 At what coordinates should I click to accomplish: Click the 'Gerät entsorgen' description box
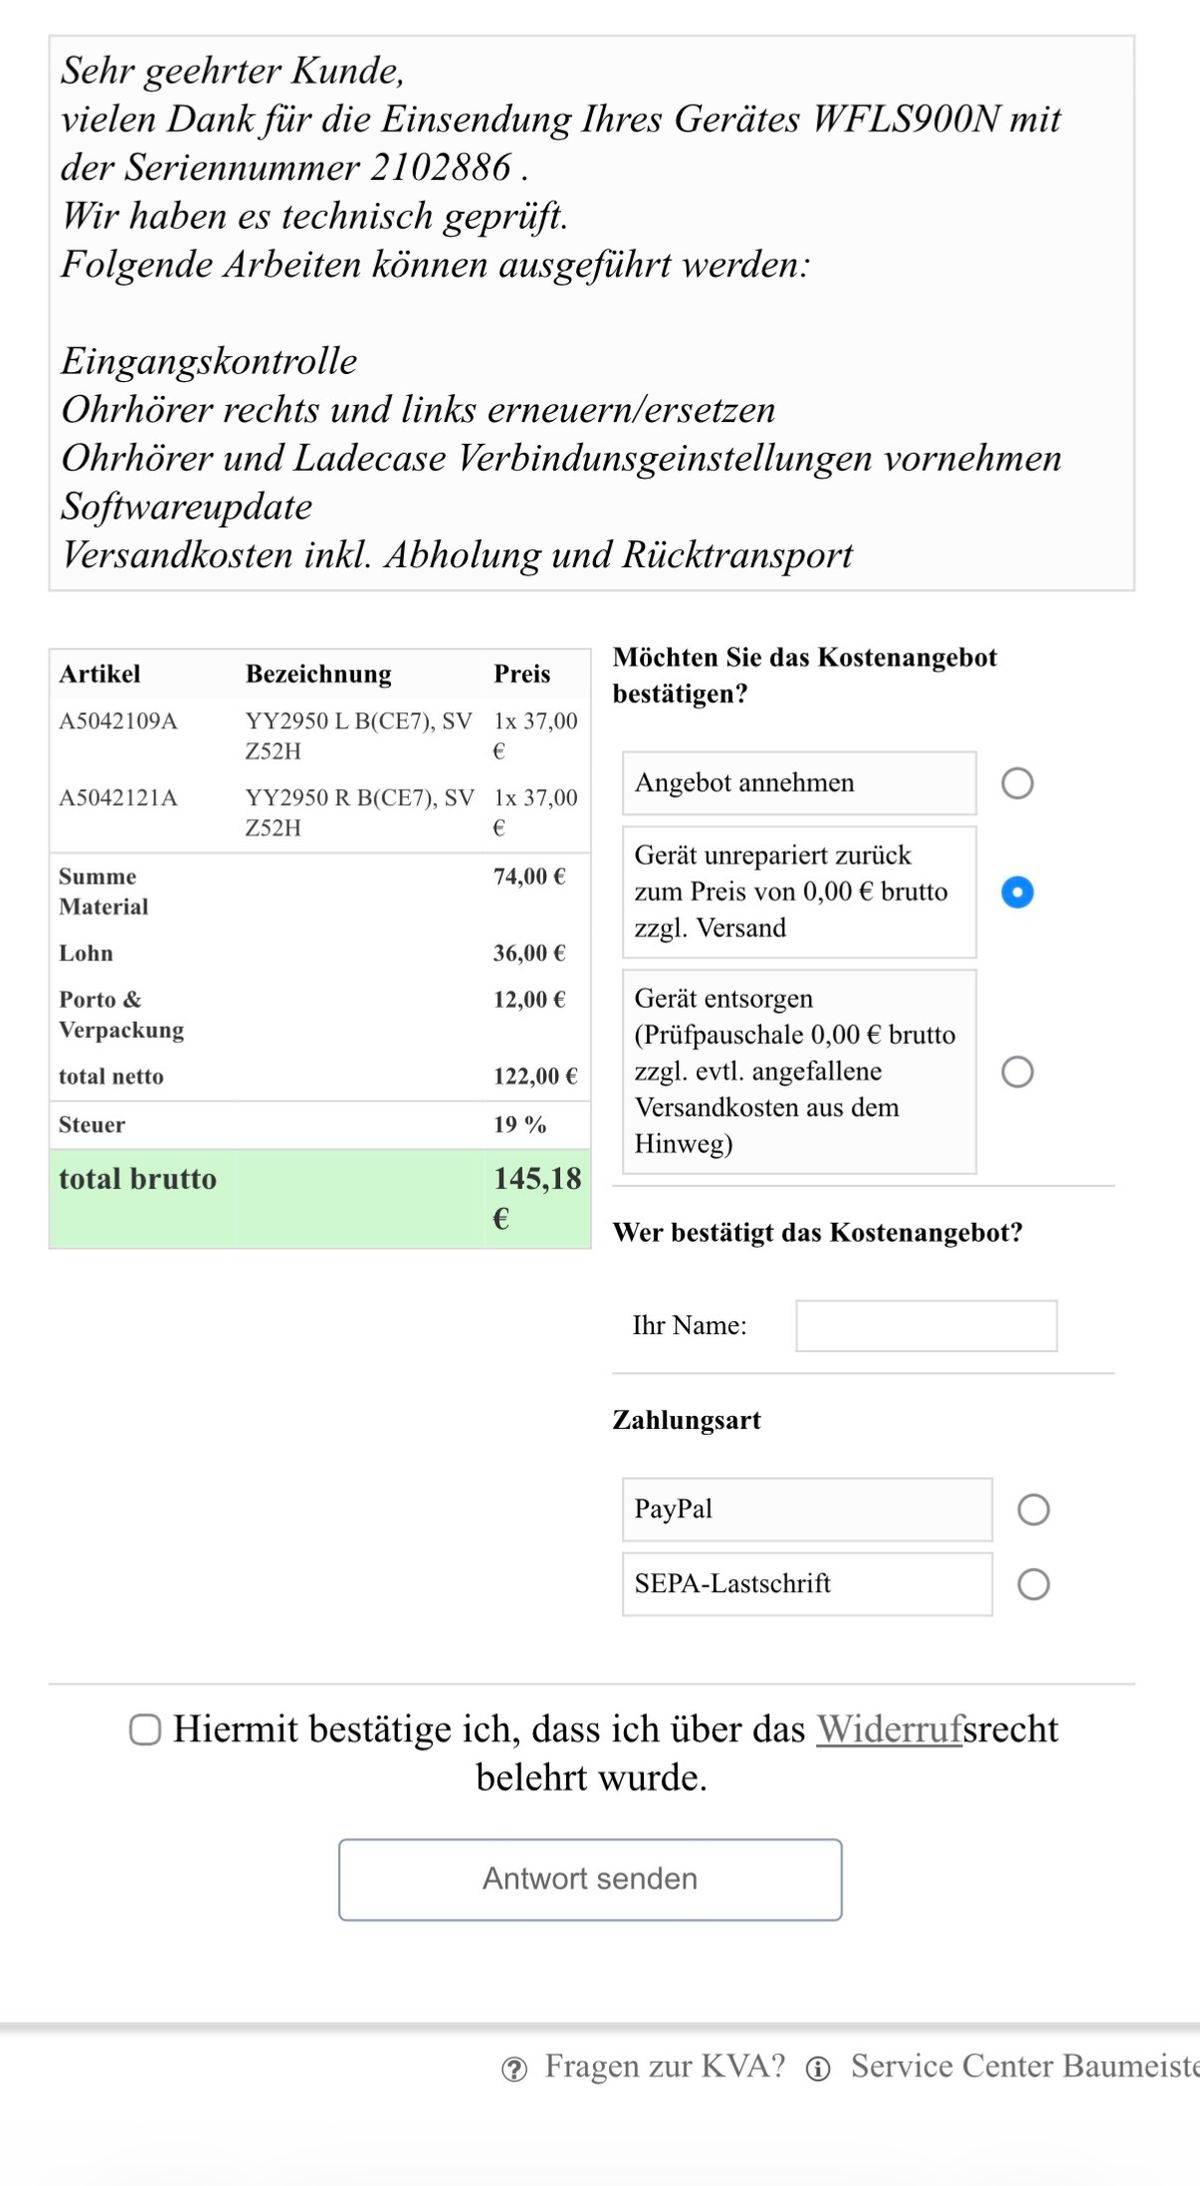point(799,1071)
